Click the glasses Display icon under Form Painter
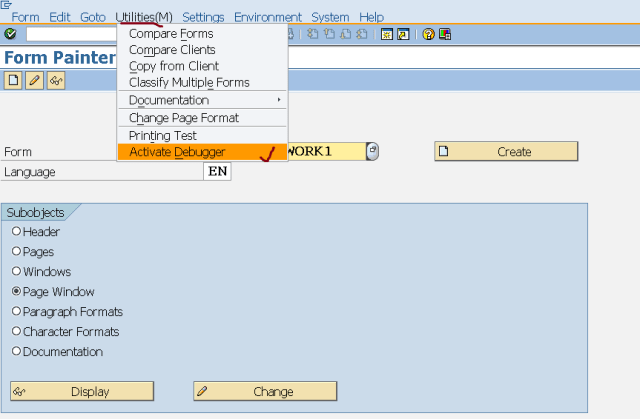 pyautogui.click(x=56, y=80)
